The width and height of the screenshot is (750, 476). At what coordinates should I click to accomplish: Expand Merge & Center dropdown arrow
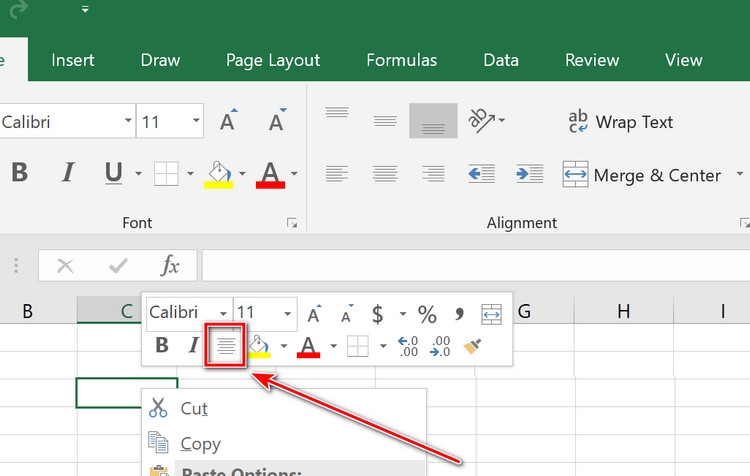click(x=739, y=174)
